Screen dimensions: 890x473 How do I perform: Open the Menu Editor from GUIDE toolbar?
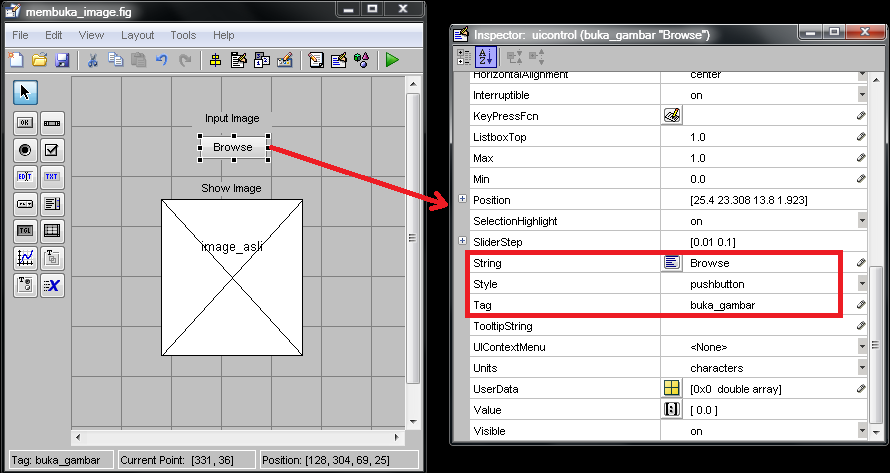pos(238,60)
